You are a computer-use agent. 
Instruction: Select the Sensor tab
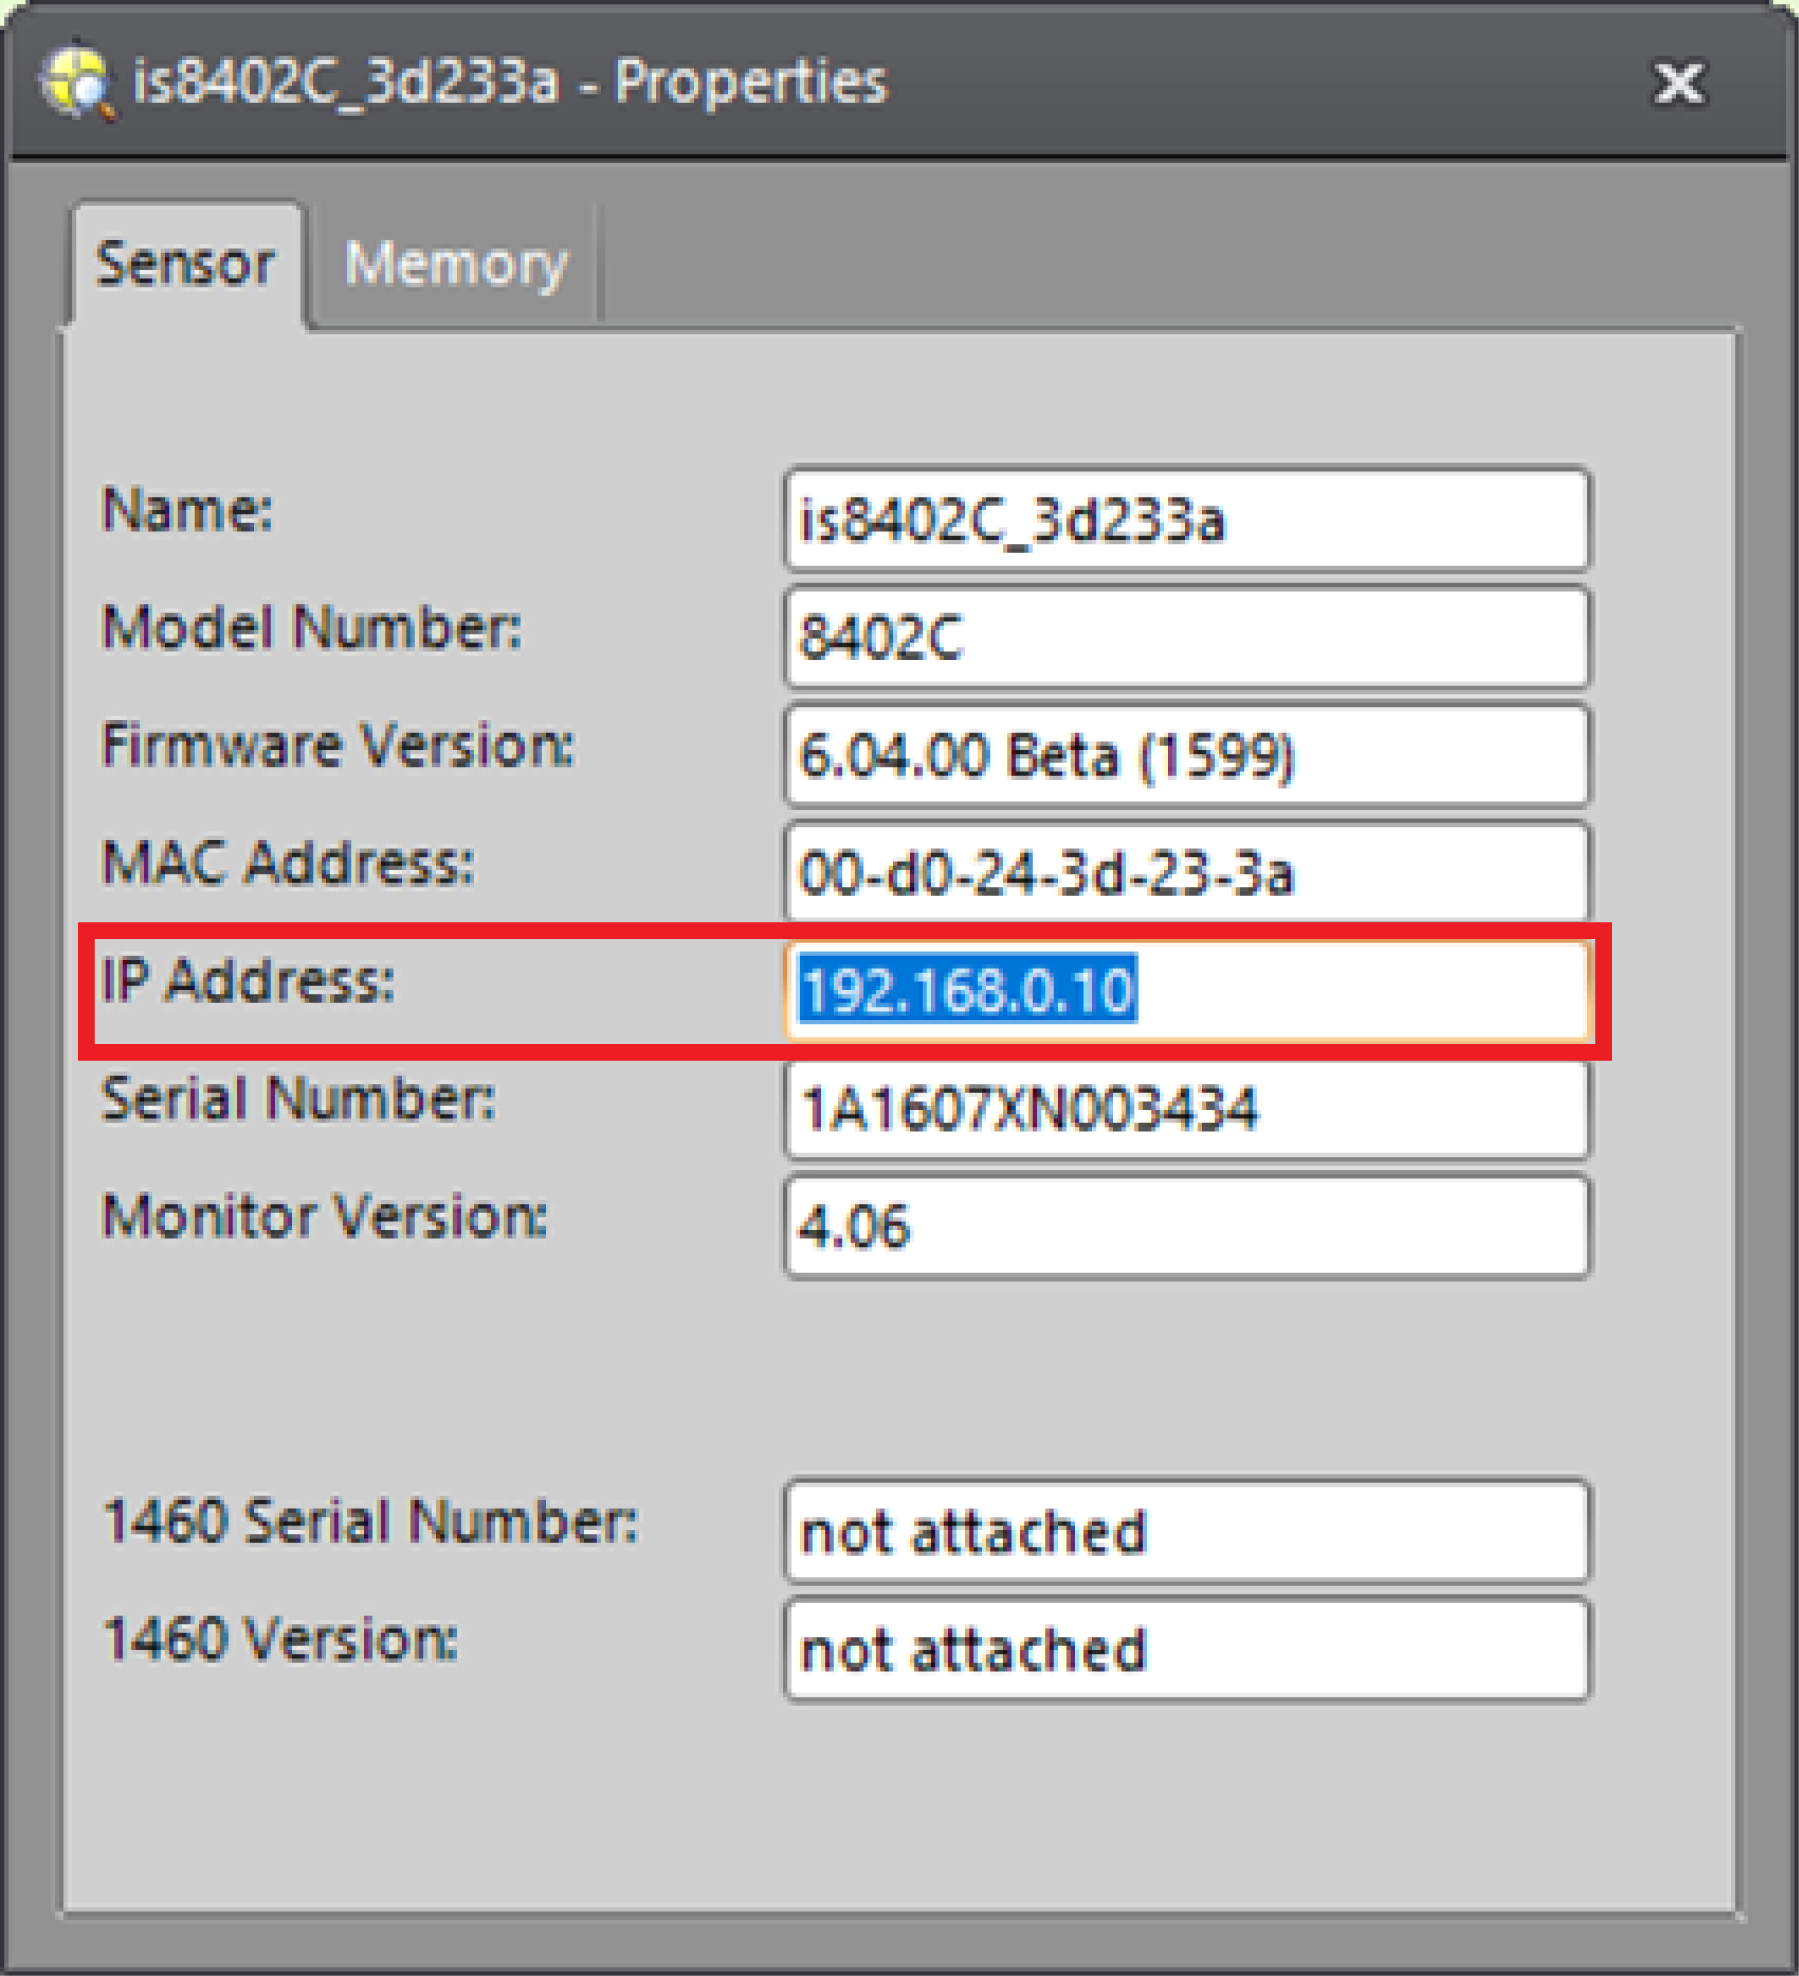click(x=185, y=265)
